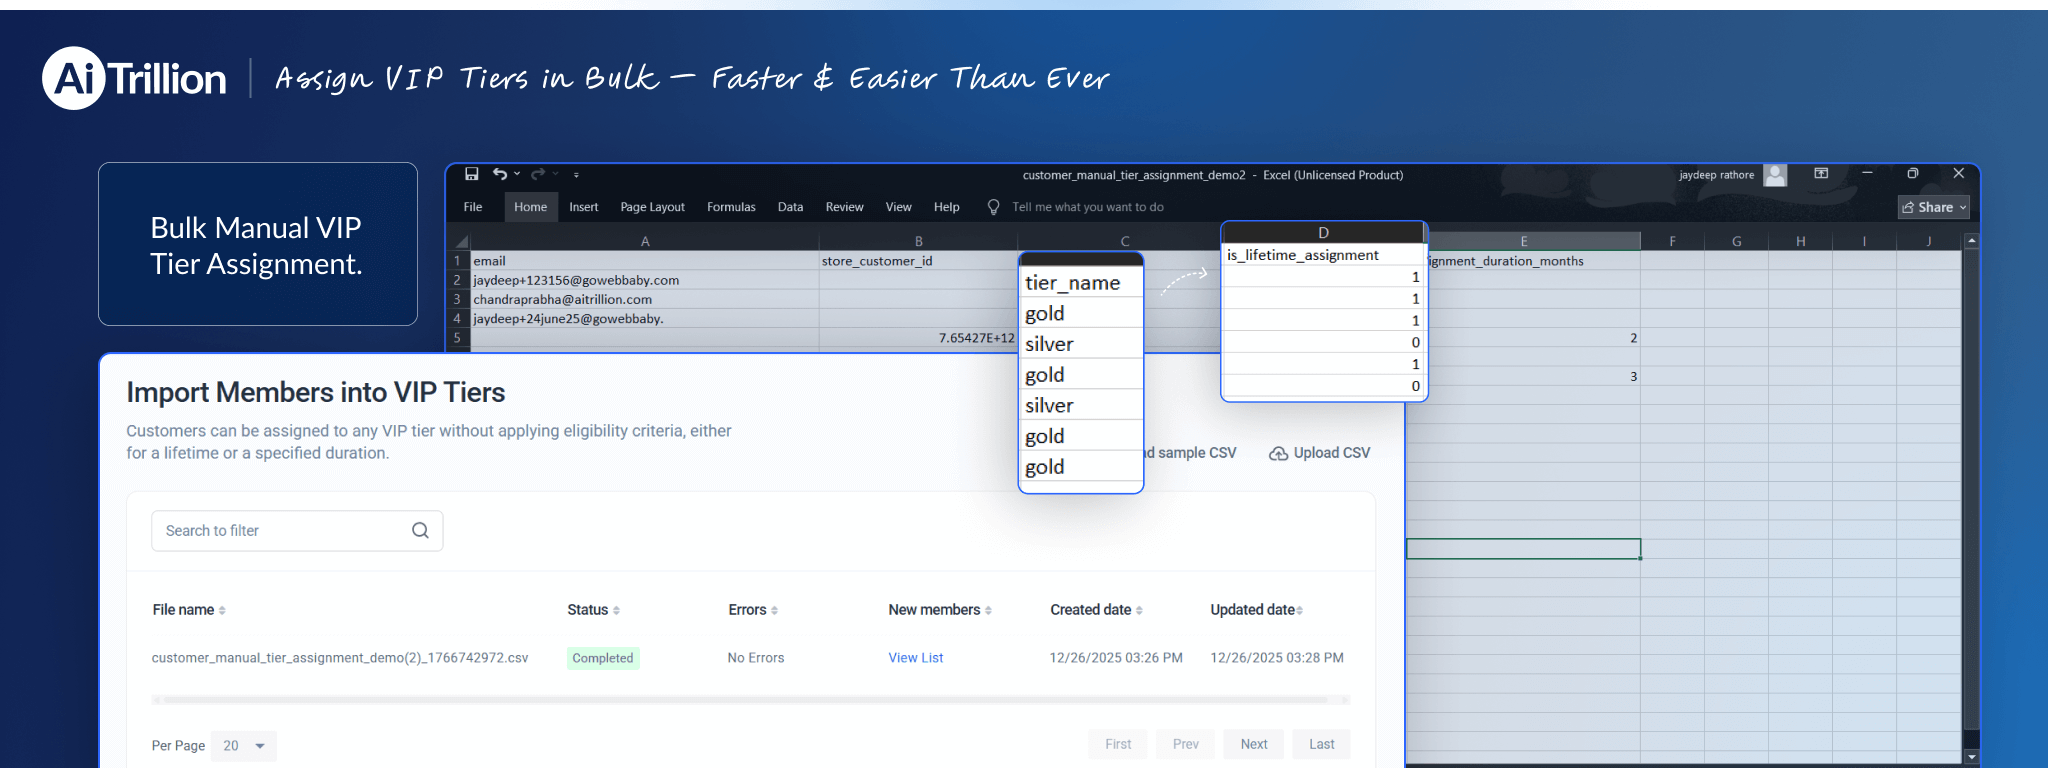Click the Search to filter field

[297, 531]
